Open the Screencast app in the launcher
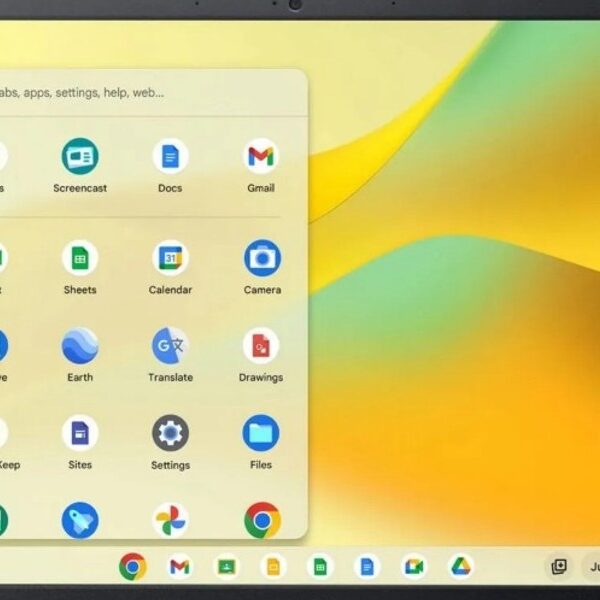The width and height of the screenshot is (600, 600). pos(80,157)
